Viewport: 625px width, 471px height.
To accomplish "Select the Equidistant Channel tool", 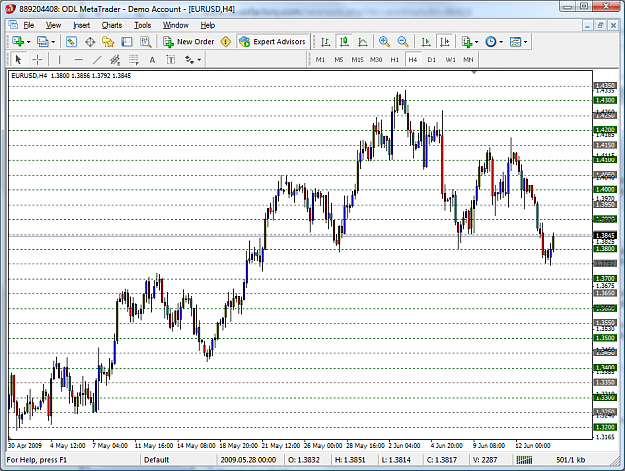I will [115, 60].
